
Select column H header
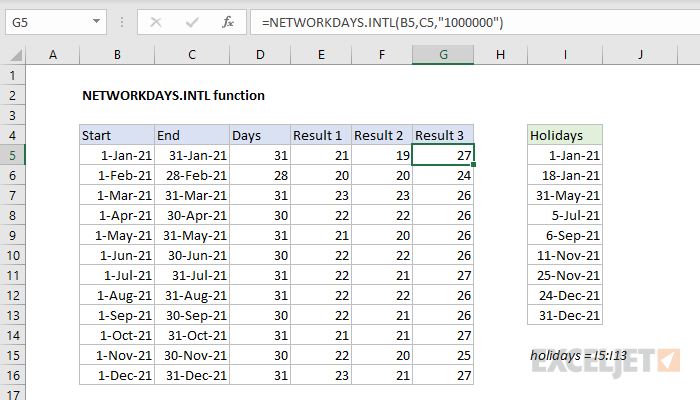(500, 55)
